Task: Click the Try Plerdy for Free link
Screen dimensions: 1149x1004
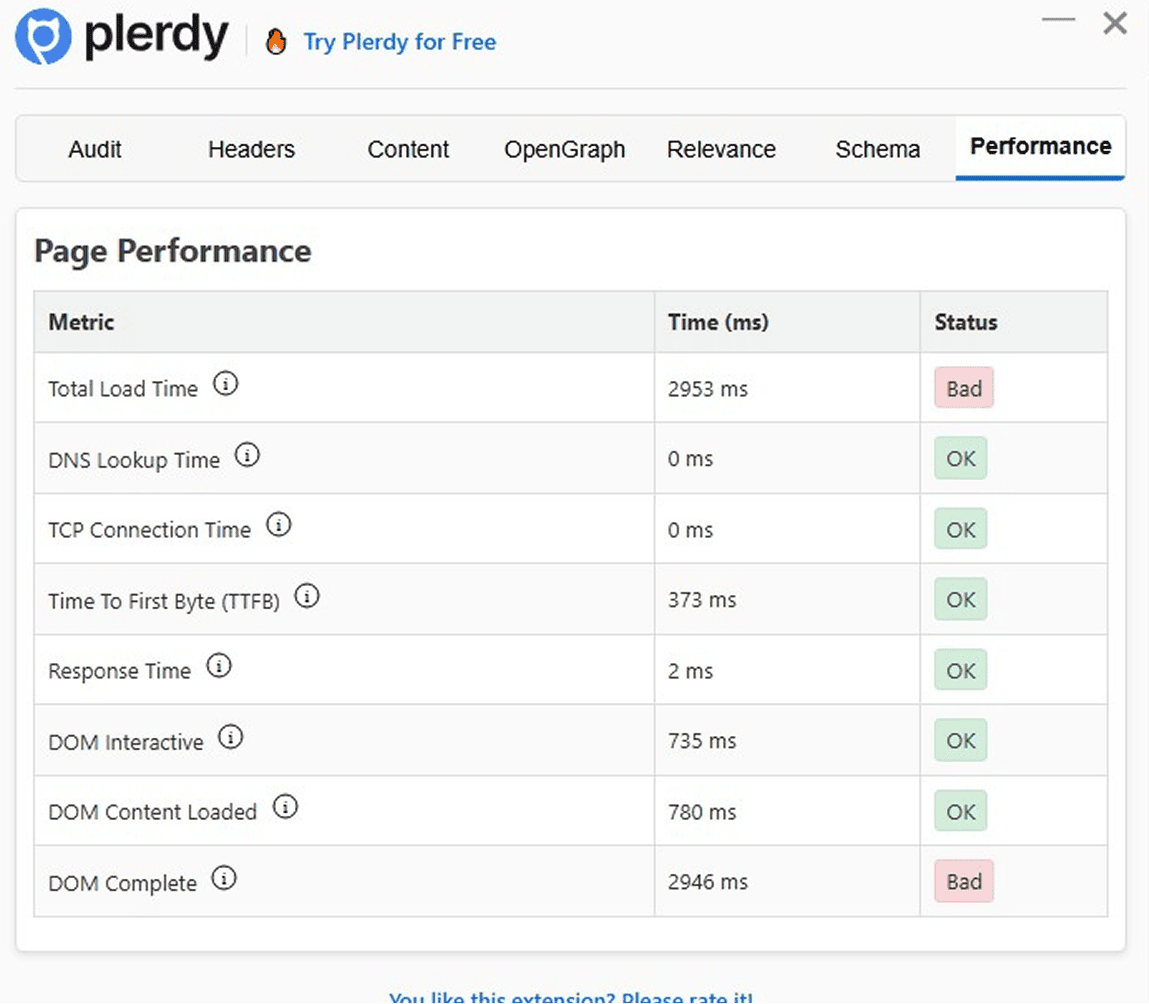Action: [400, 42]
